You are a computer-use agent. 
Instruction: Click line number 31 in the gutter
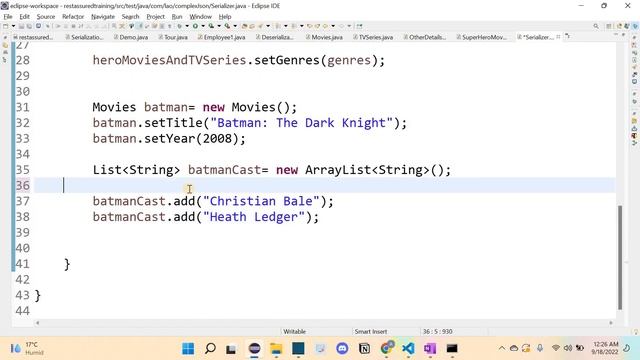pyautogui.click(x=22, y=107)
